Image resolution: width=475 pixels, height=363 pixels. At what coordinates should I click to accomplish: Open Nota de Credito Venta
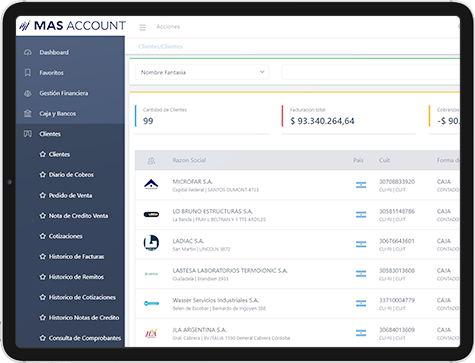(x=78, y=216)
